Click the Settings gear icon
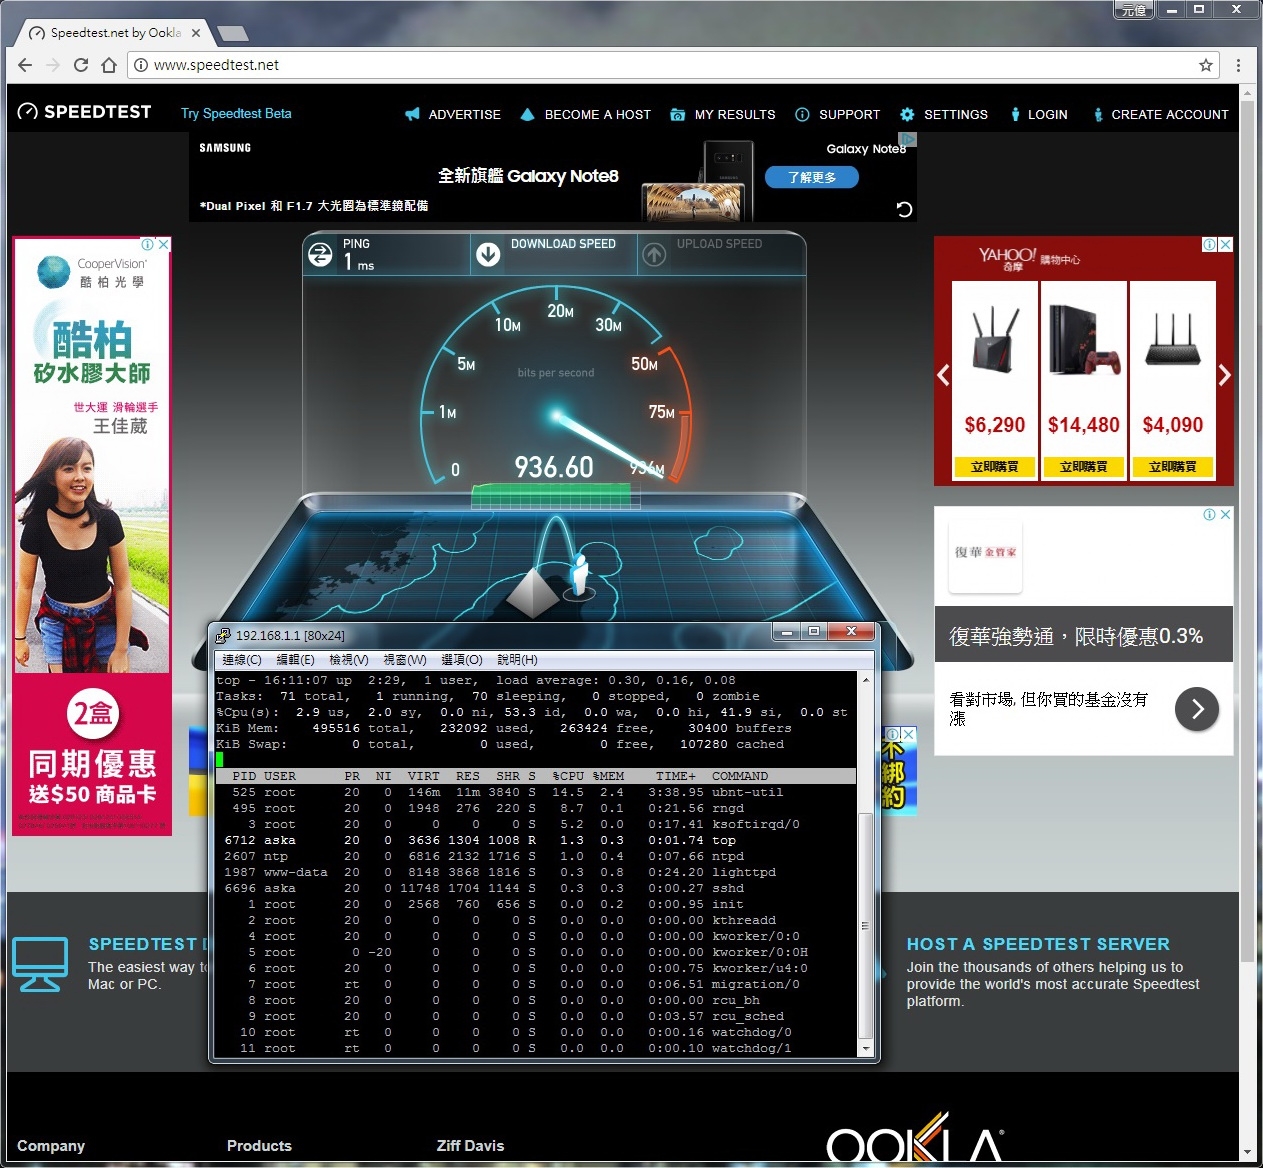Viewport: 1263px width, 1168px height. tap(907, 114)
